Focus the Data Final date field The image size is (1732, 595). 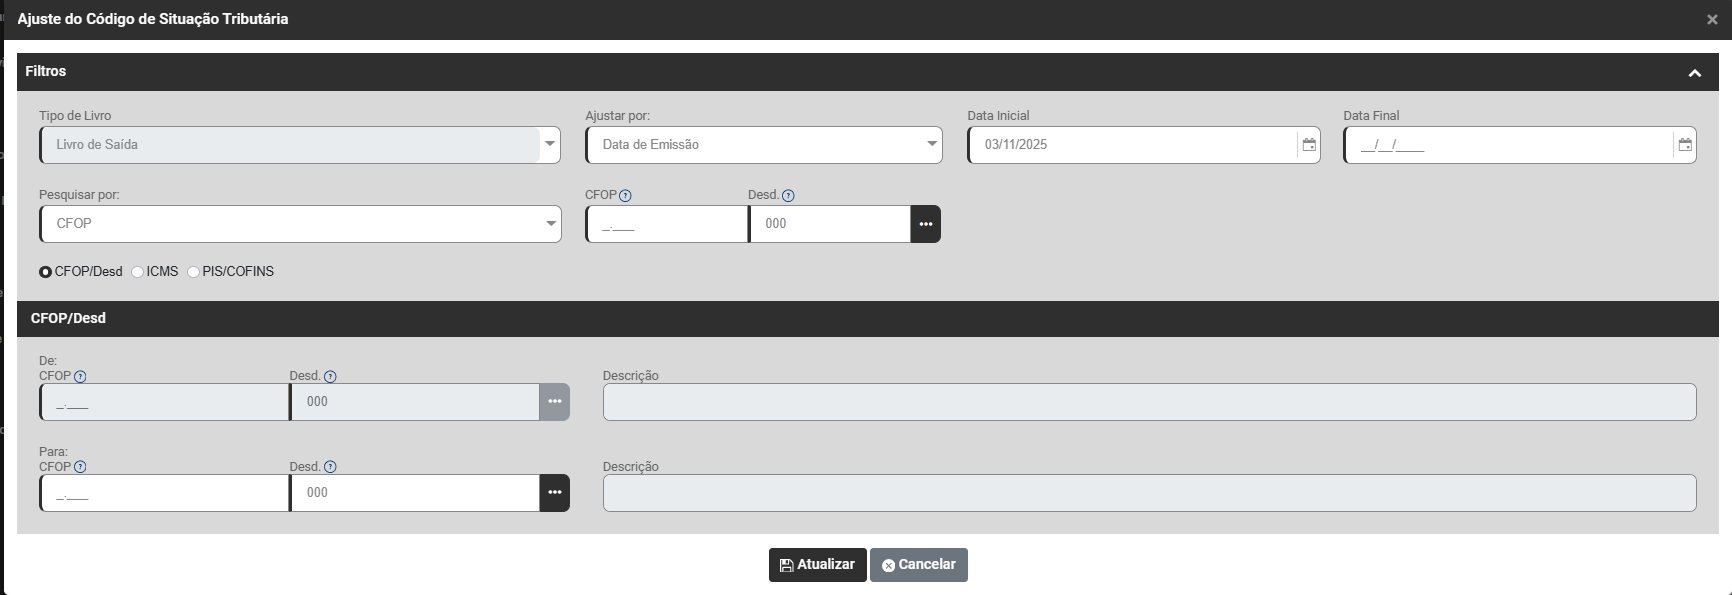(x=1509, y=145)
